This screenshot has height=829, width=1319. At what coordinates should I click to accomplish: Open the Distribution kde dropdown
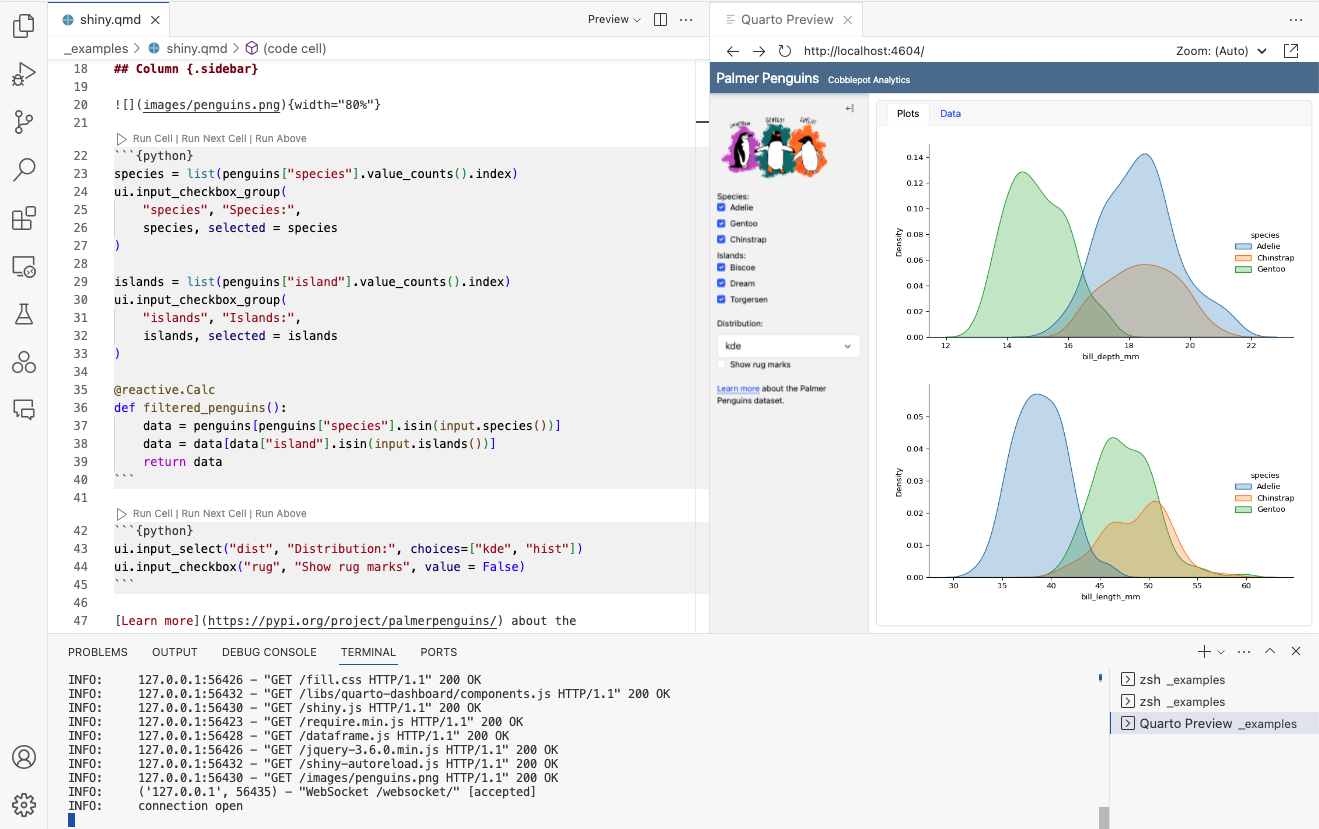pos(788,344)
